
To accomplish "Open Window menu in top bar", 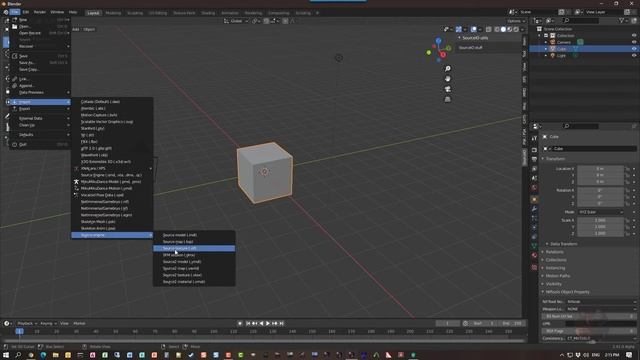I will click(x=57, y=12).
